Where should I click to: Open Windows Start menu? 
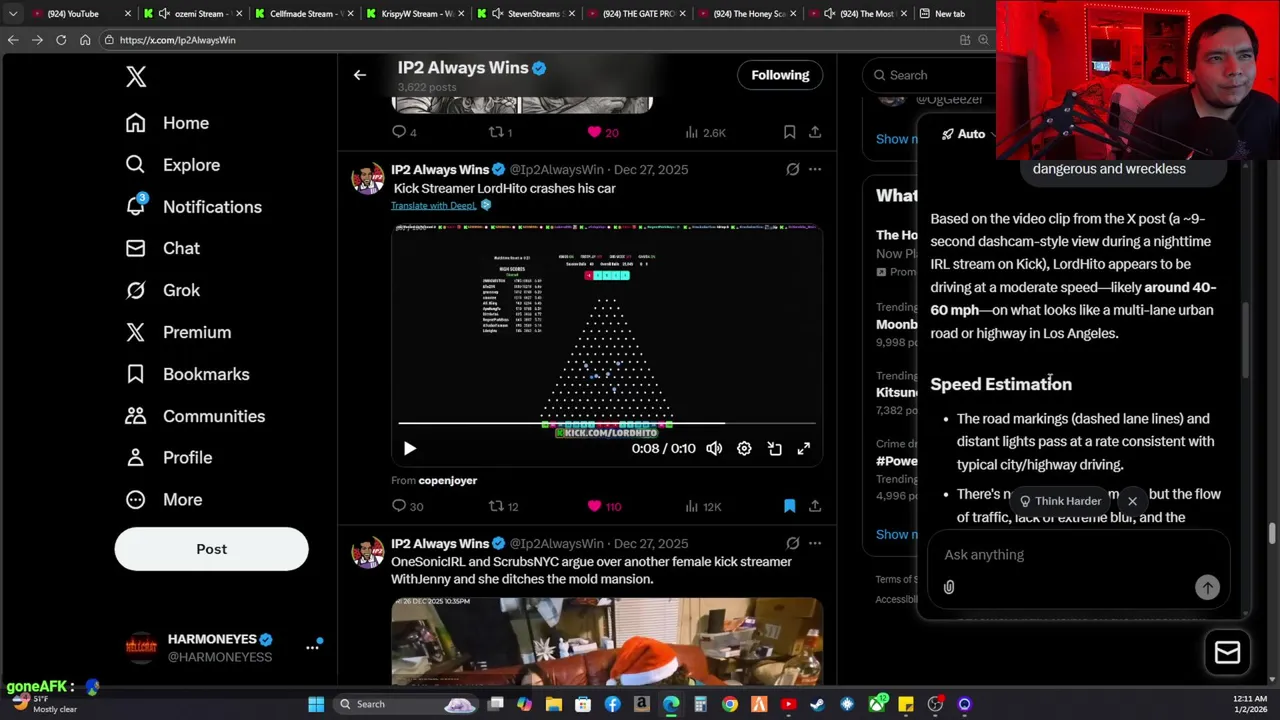[316, 704]
